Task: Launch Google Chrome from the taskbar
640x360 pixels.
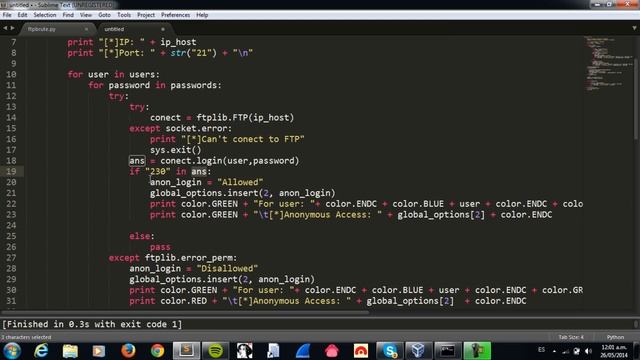Action: pyautogui.click(x=157, y=351)
